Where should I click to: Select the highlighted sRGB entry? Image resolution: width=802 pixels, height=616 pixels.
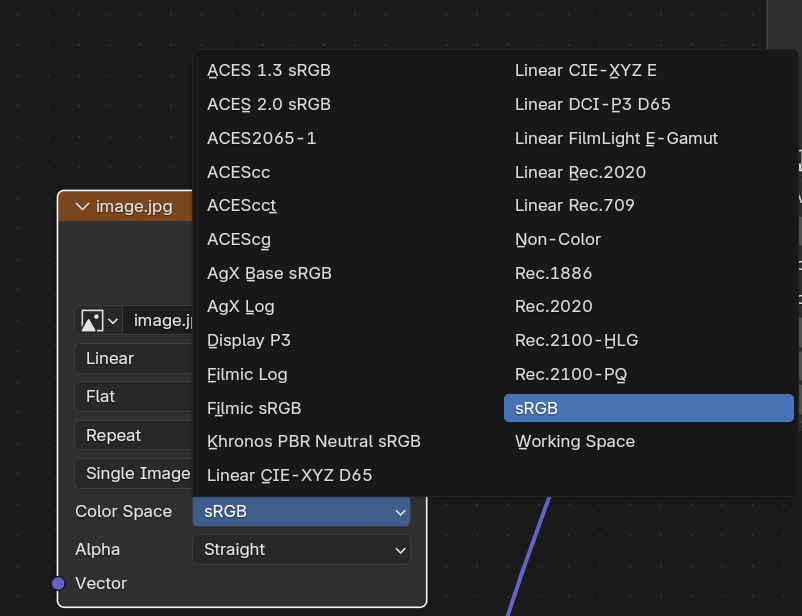pos(649,408)
